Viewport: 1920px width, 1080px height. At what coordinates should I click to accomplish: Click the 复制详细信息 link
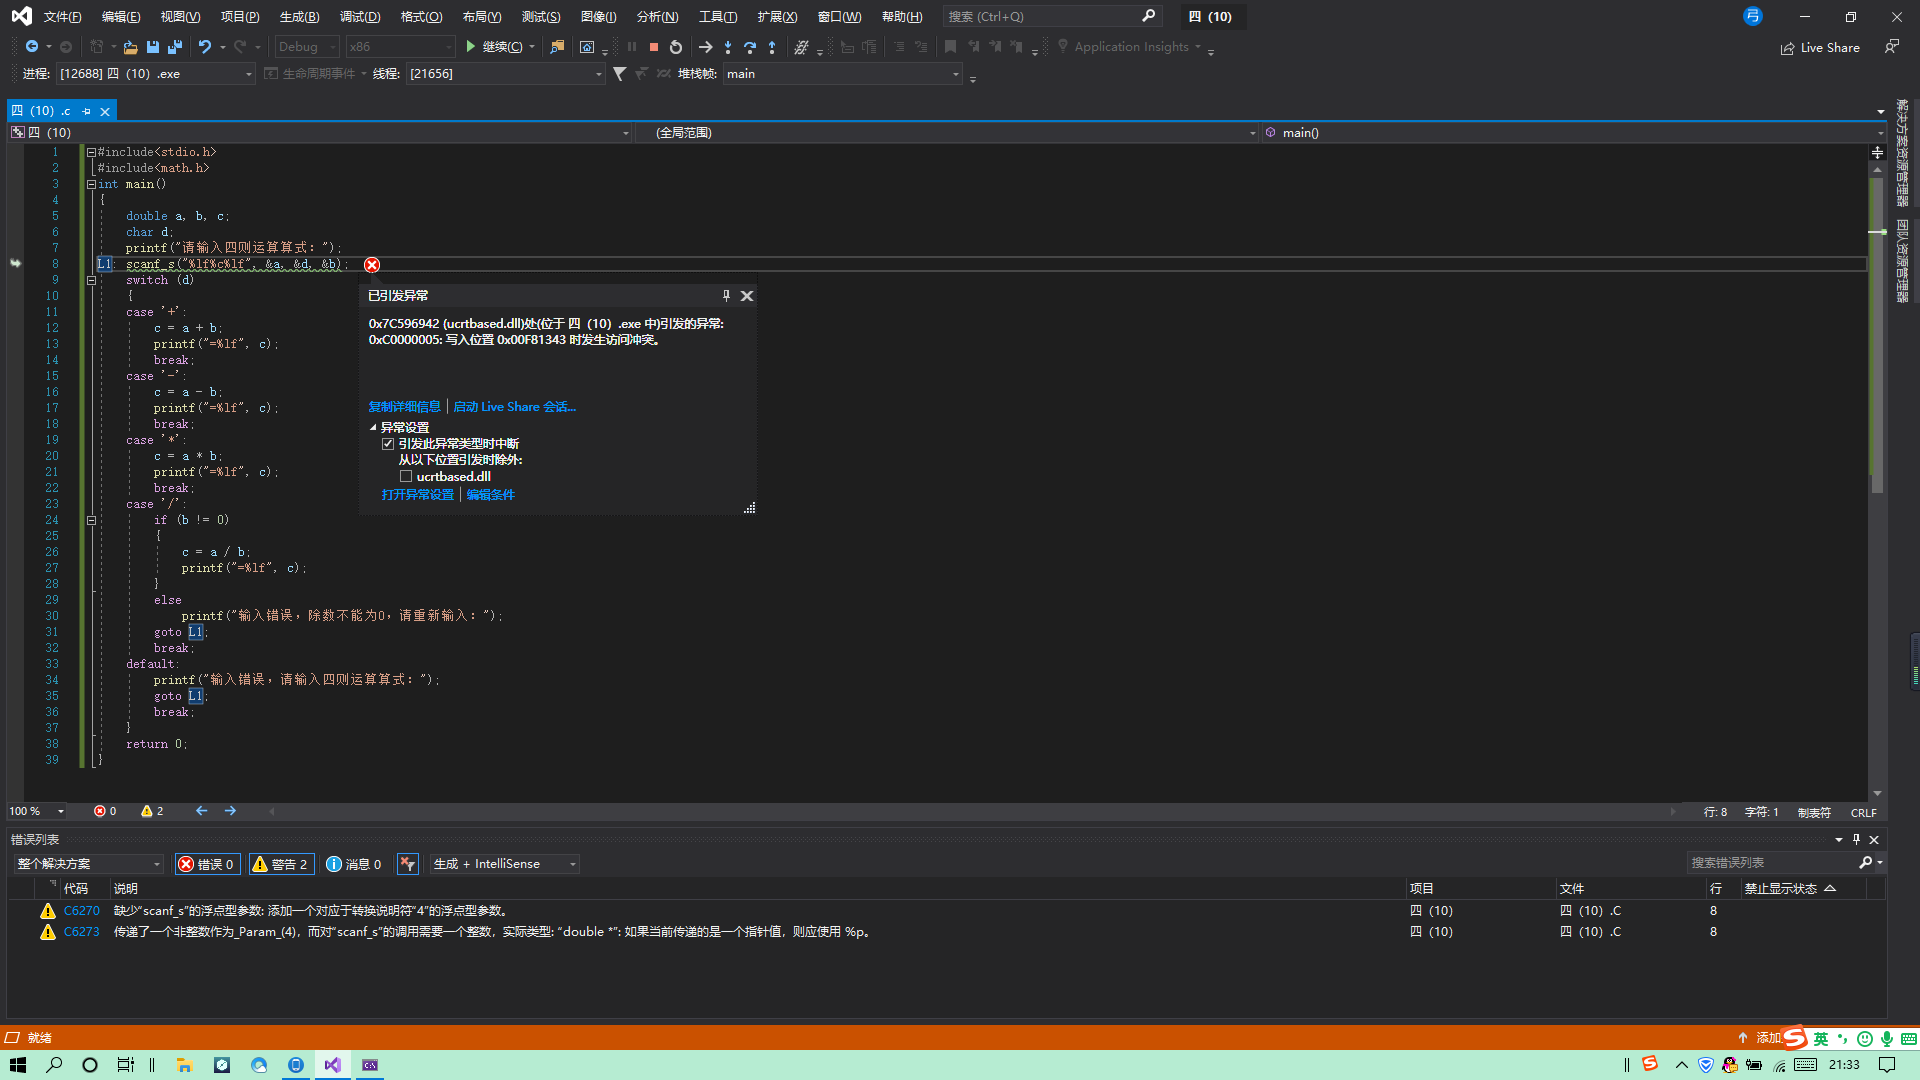click(404, 407)
